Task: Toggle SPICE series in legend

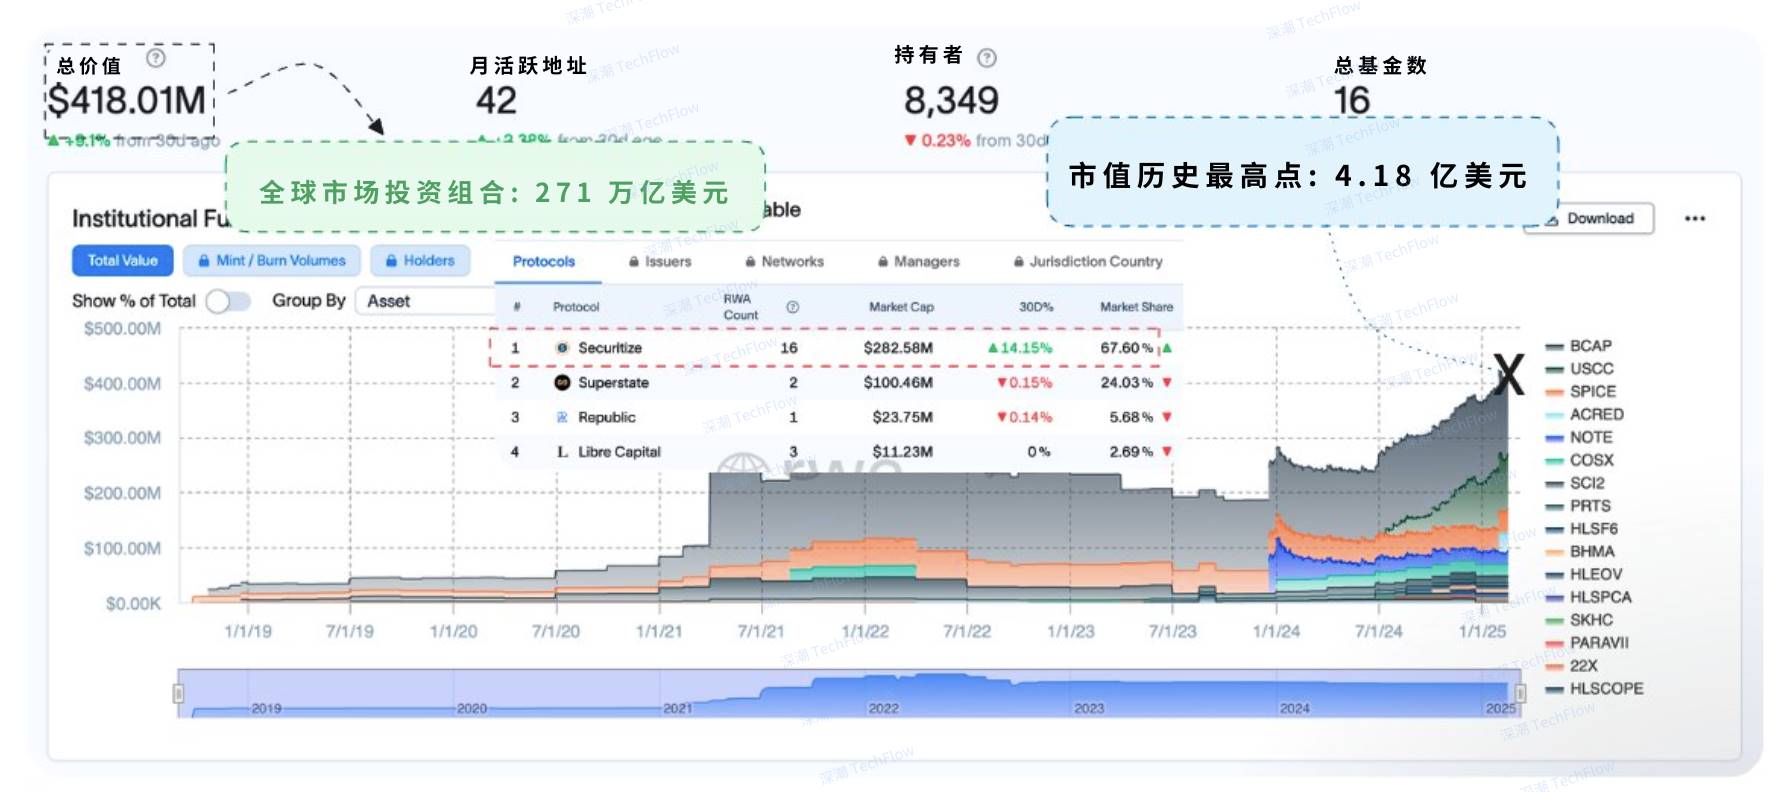Action: (1580, 392)
